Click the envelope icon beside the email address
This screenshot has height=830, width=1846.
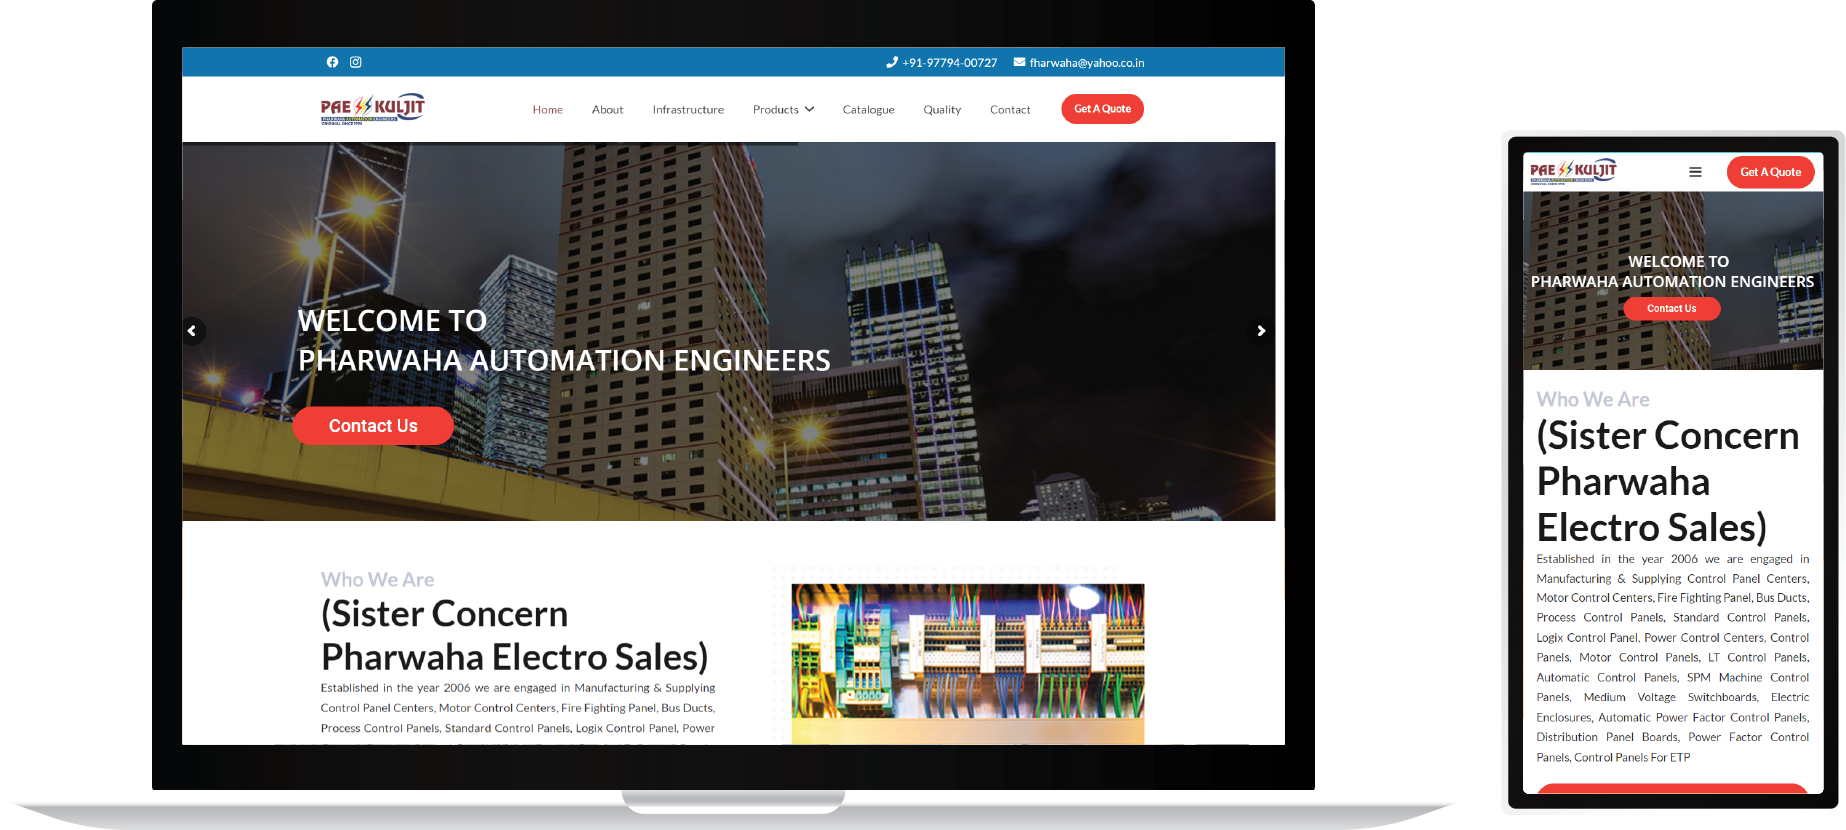(1019, 62)
